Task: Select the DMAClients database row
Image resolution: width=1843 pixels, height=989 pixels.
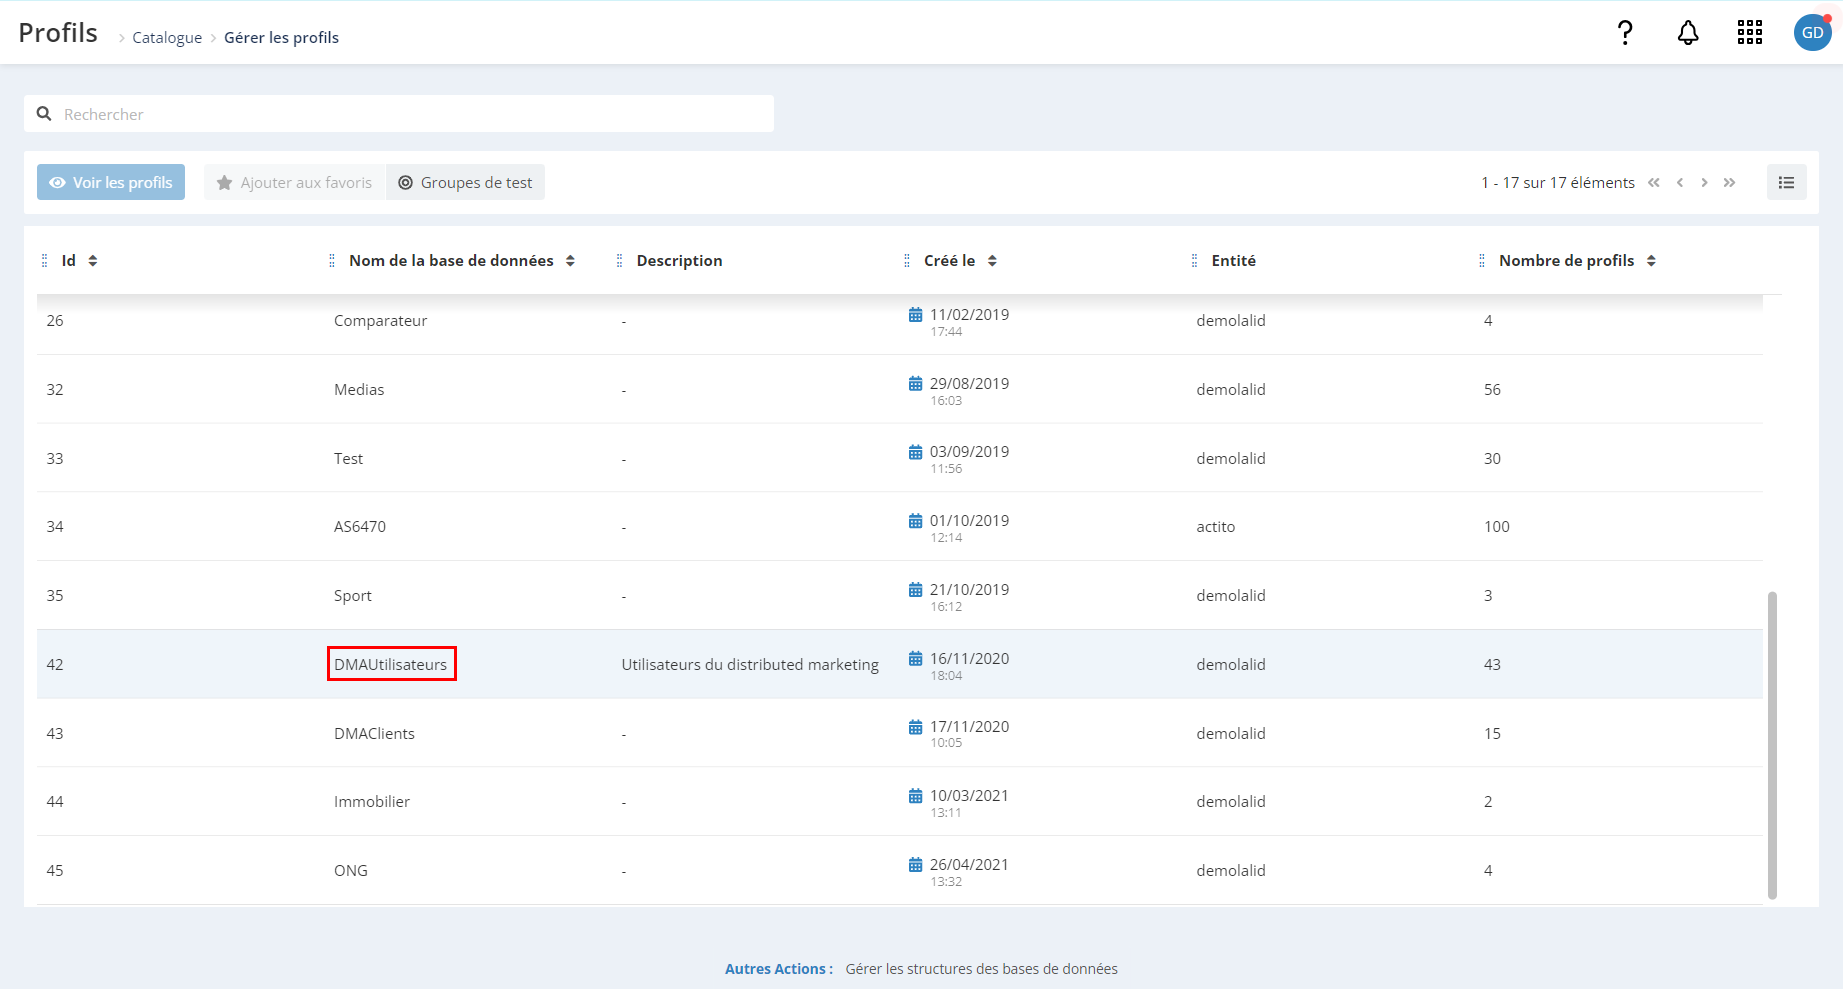Action: point(900,733)
